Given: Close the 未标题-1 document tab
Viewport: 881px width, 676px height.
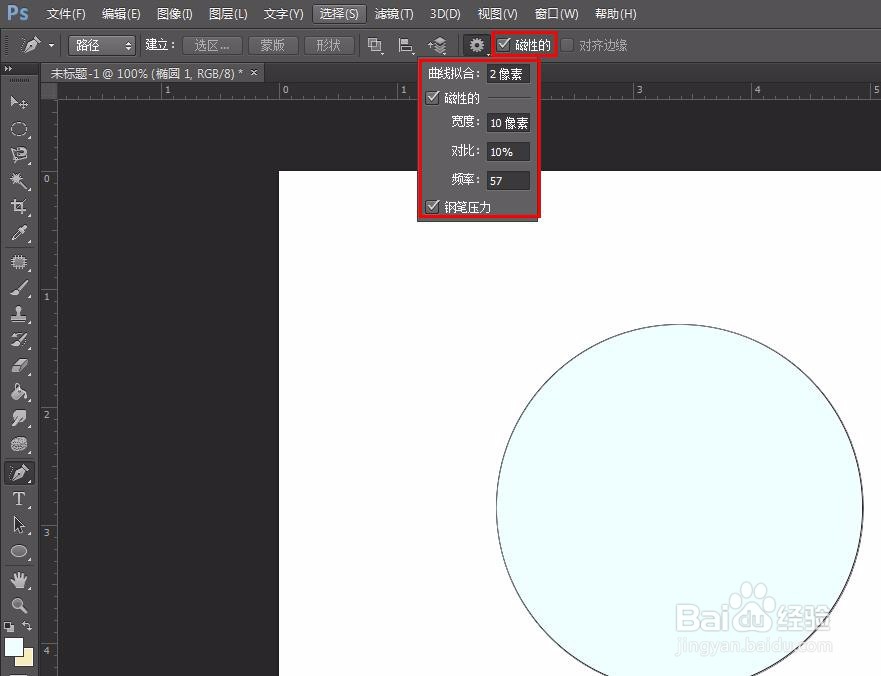Looking at the screenshot, I should pyautogui.click(x=254, y=72).
